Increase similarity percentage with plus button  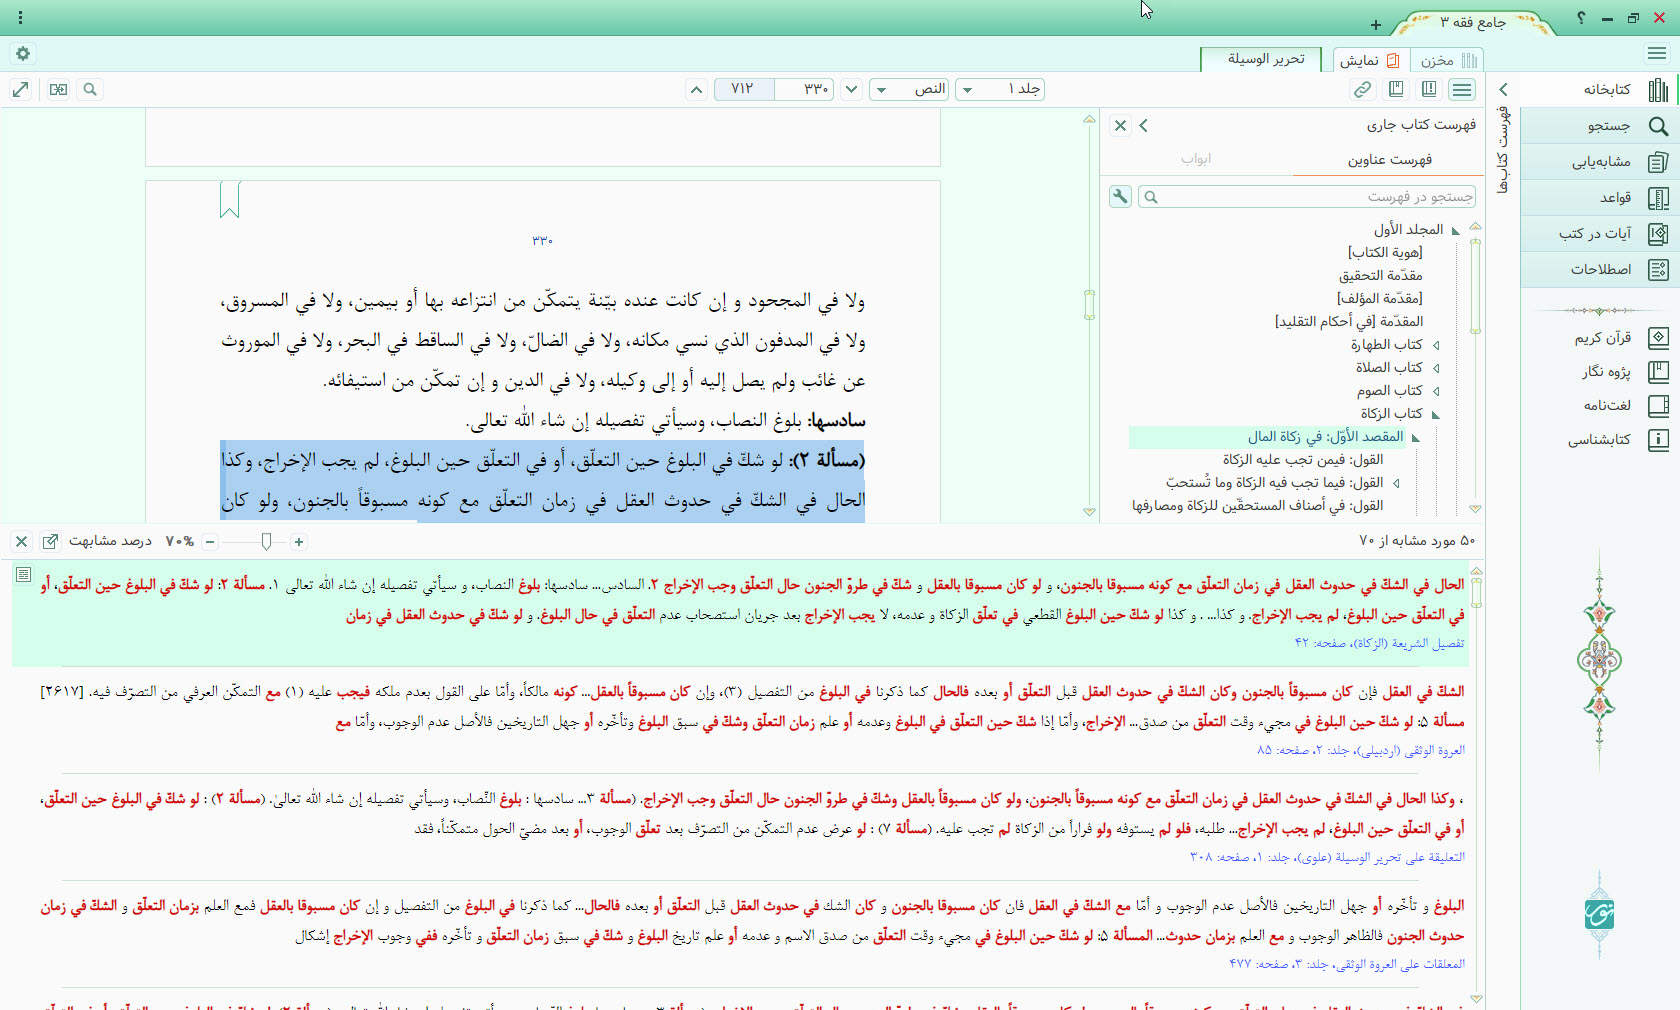click(298, 541)
